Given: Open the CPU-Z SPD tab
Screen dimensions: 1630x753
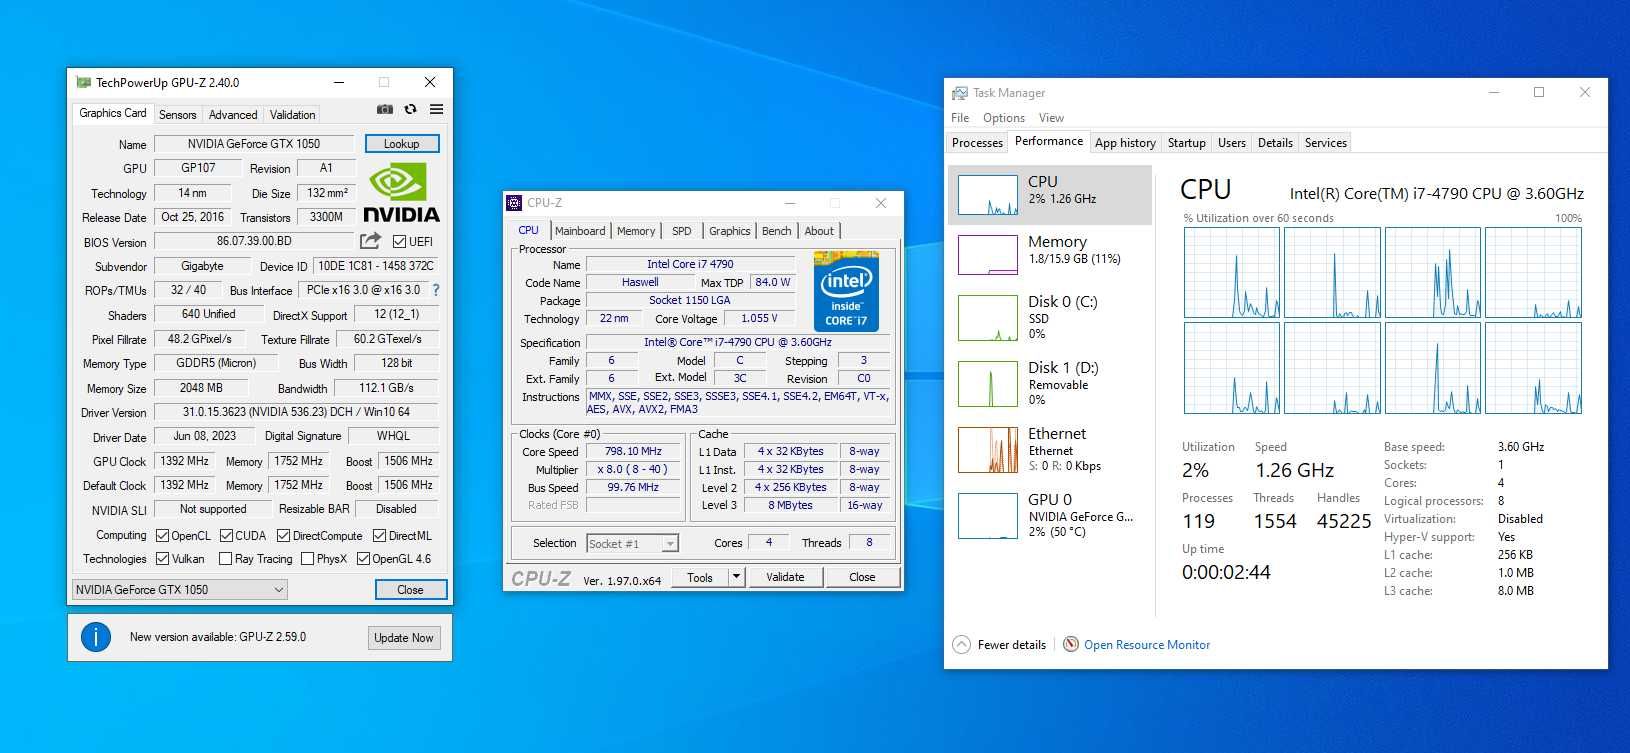Looking at the screenshot, I should click(682, 230).
